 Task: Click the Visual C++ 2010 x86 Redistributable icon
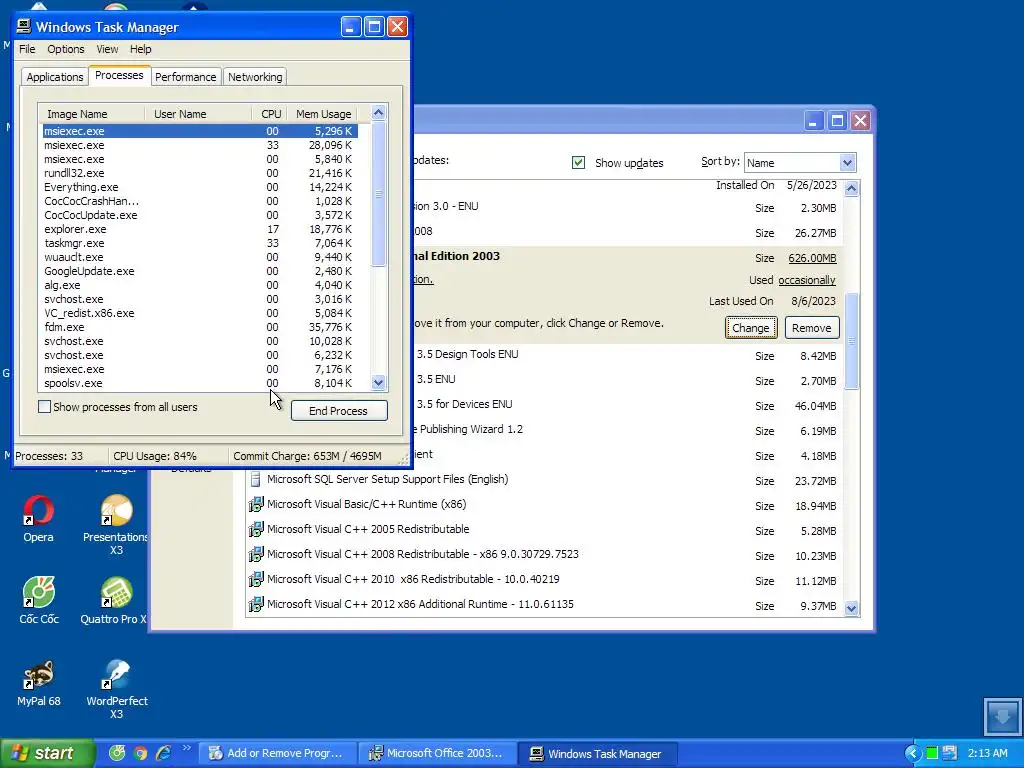pos(255,579)
